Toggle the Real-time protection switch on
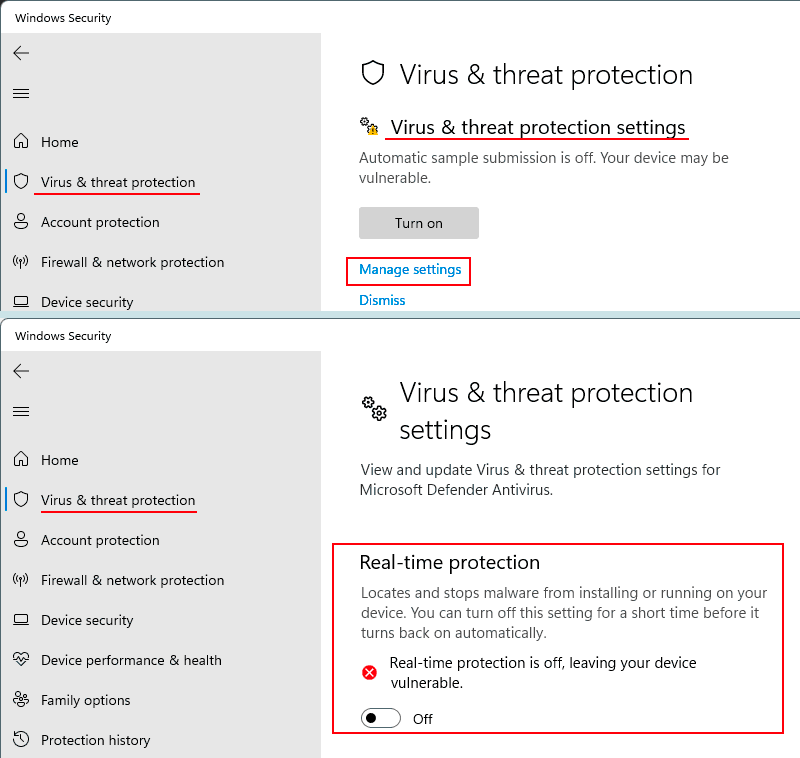Screen dimensions: 800x758 coord(381,718)
